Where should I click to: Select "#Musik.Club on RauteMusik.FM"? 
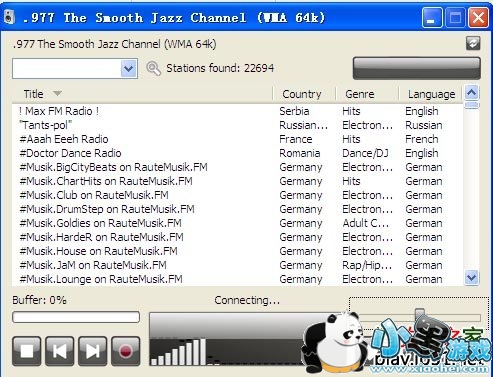(237, 195)
